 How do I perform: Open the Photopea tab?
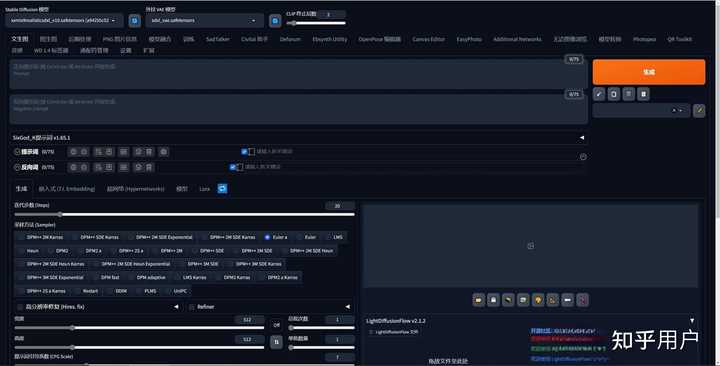pyautogui.click(x=644, y=39)
